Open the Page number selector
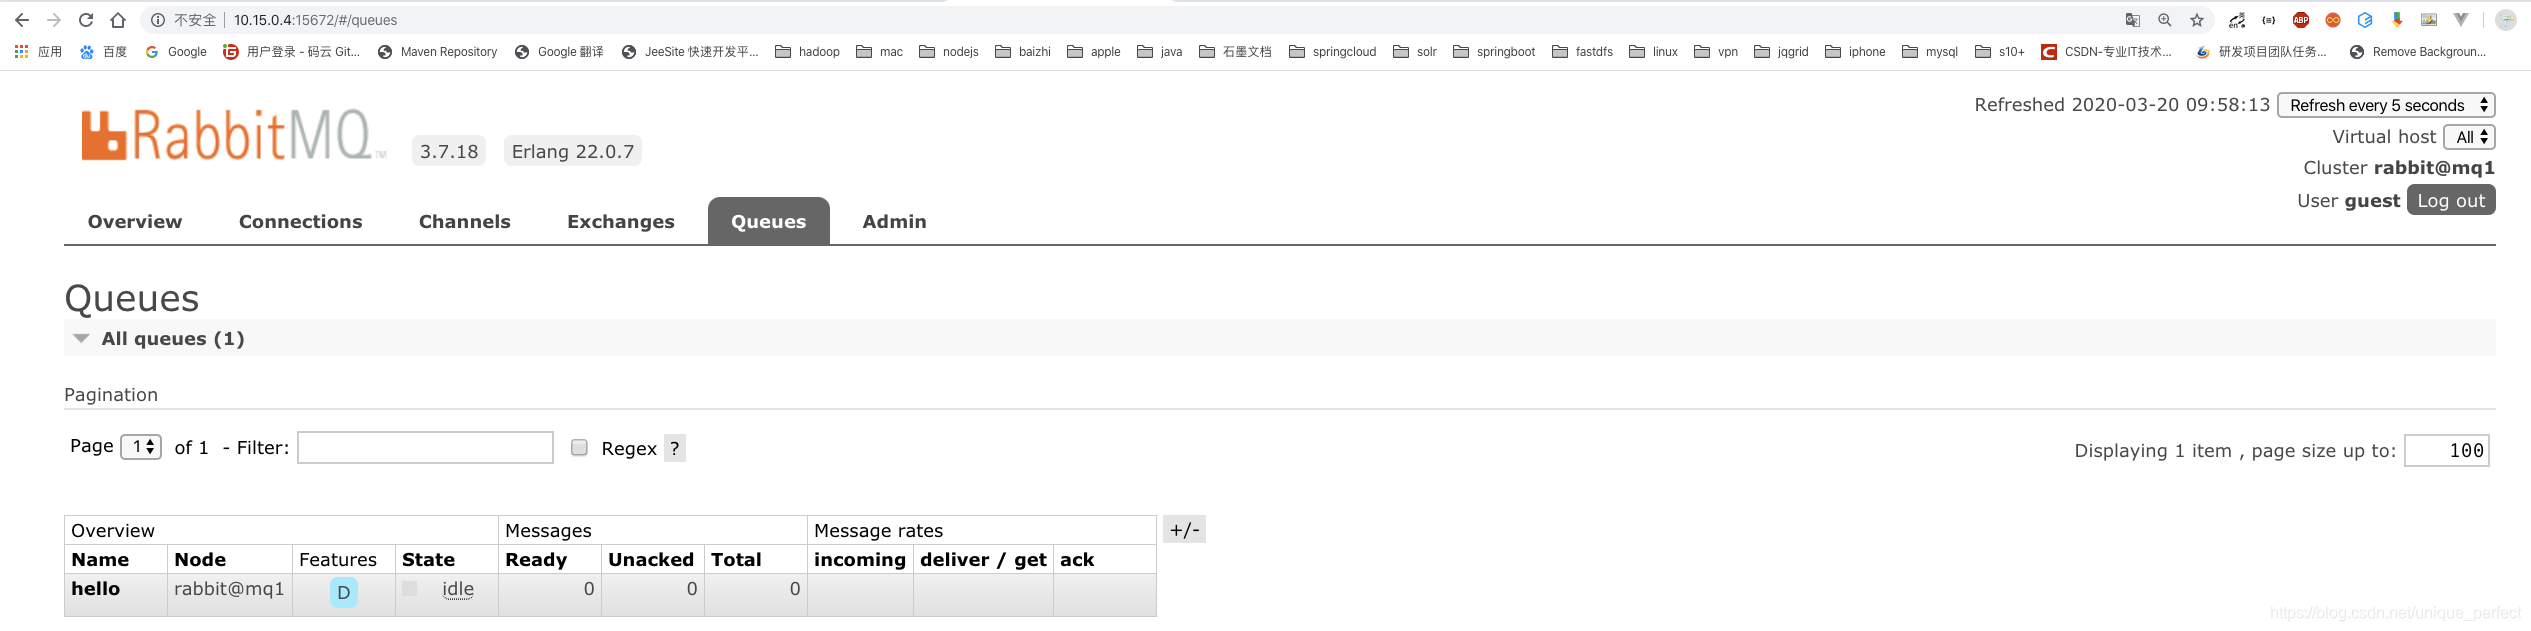Image resolution: width=2531 pixels, height=631 pixels. coord(141,446)
